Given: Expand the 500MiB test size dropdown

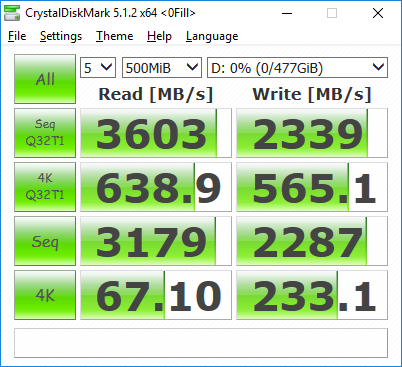Looking at the screenshot, I should 162,68.
